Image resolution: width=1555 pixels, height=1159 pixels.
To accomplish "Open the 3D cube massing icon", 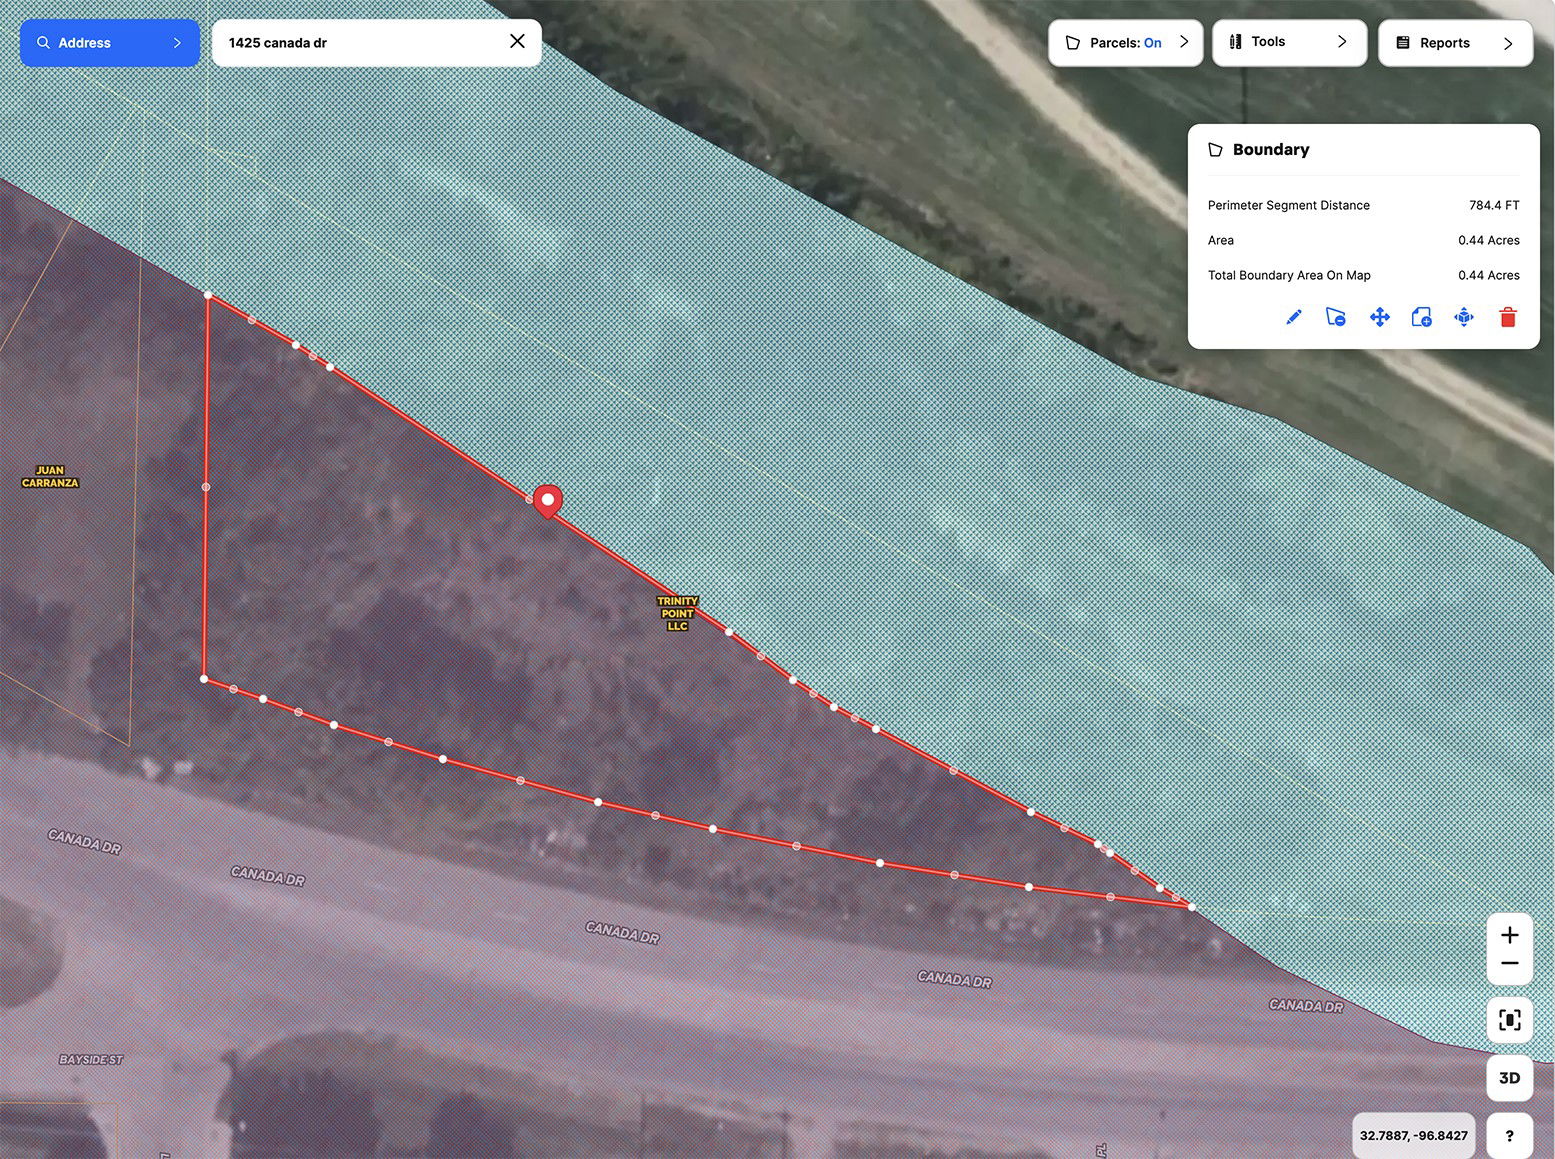I will tap(1464, 317).
